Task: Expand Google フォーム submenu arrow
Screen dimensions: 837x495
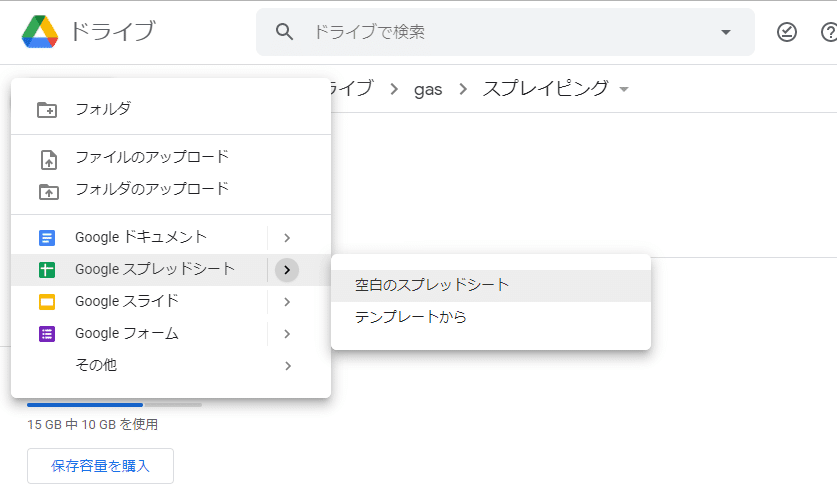Action: coord(287,334)
